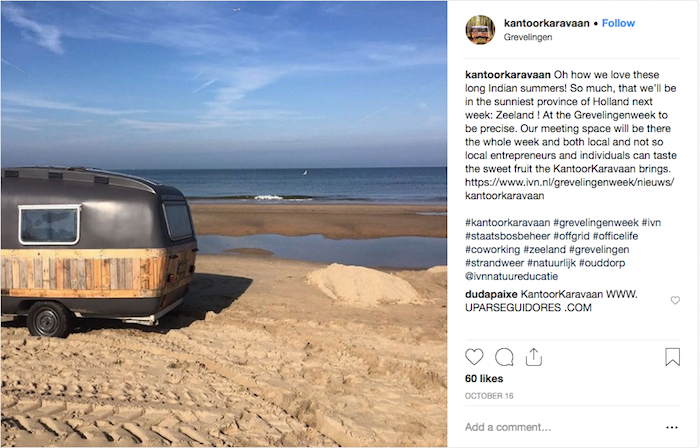The width and height of the screenshot is (700, 448).
Task: Open comments via the speech bubble icon
Action: (x=504, y=357)
